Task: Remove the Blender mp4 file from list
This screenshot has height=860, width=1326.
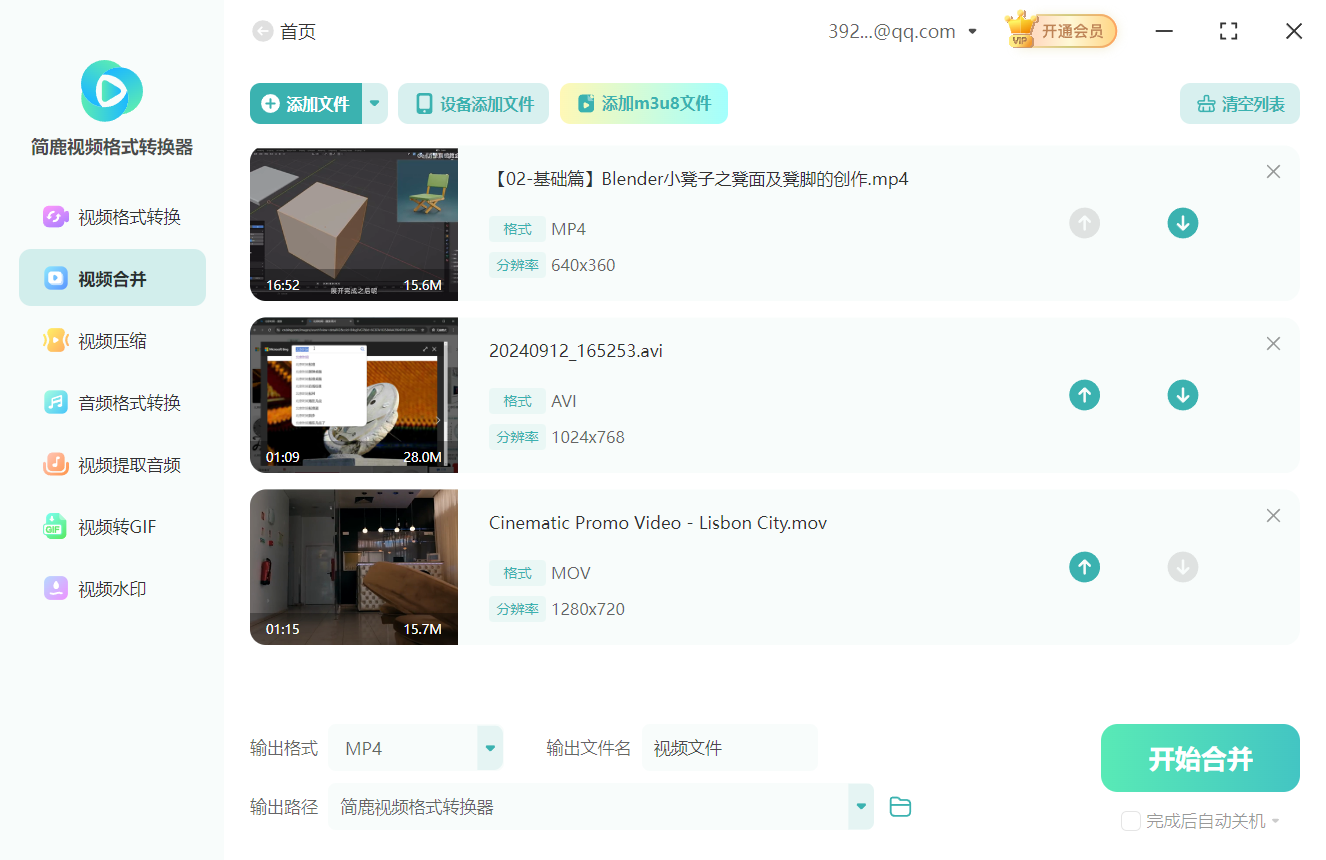Action: [x=1273, y=172]
